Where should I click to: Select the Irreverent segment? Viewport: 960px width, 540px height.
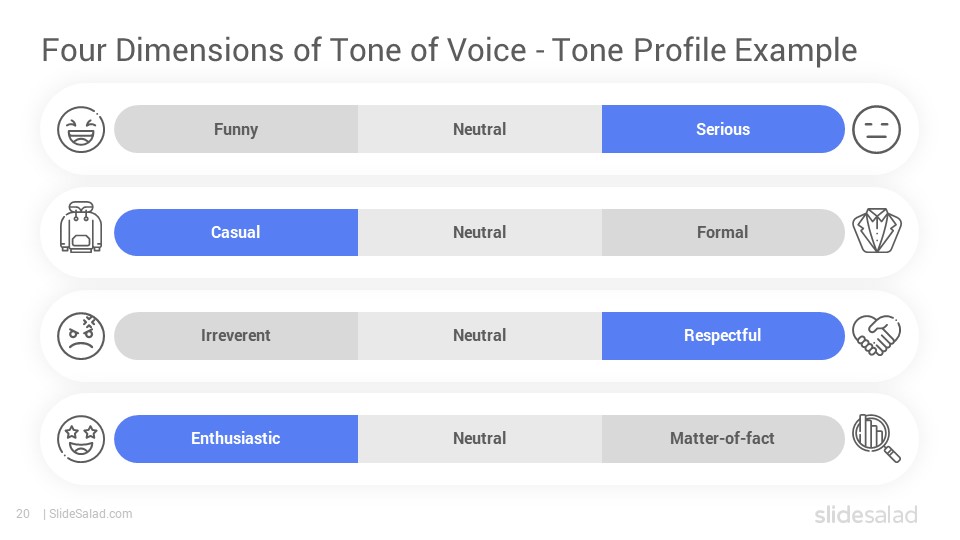[236, 336]
